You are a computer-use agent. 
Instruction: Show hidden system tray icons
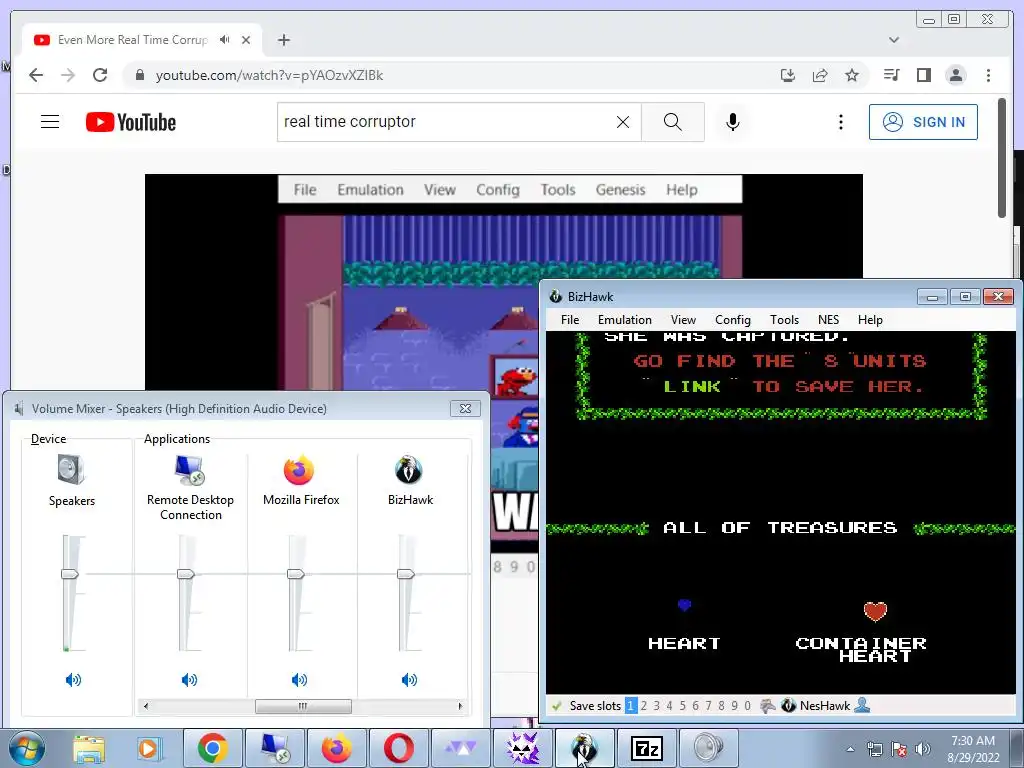(850, 749)
